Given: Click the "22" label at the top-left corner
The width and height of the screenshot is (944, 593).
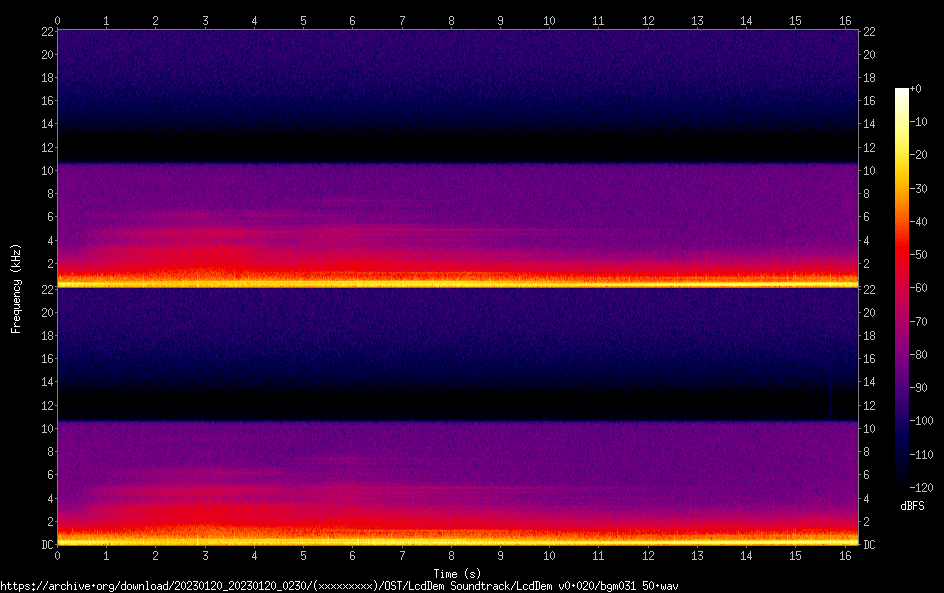Looking at the screenshot, I should (x=46, y=31).
